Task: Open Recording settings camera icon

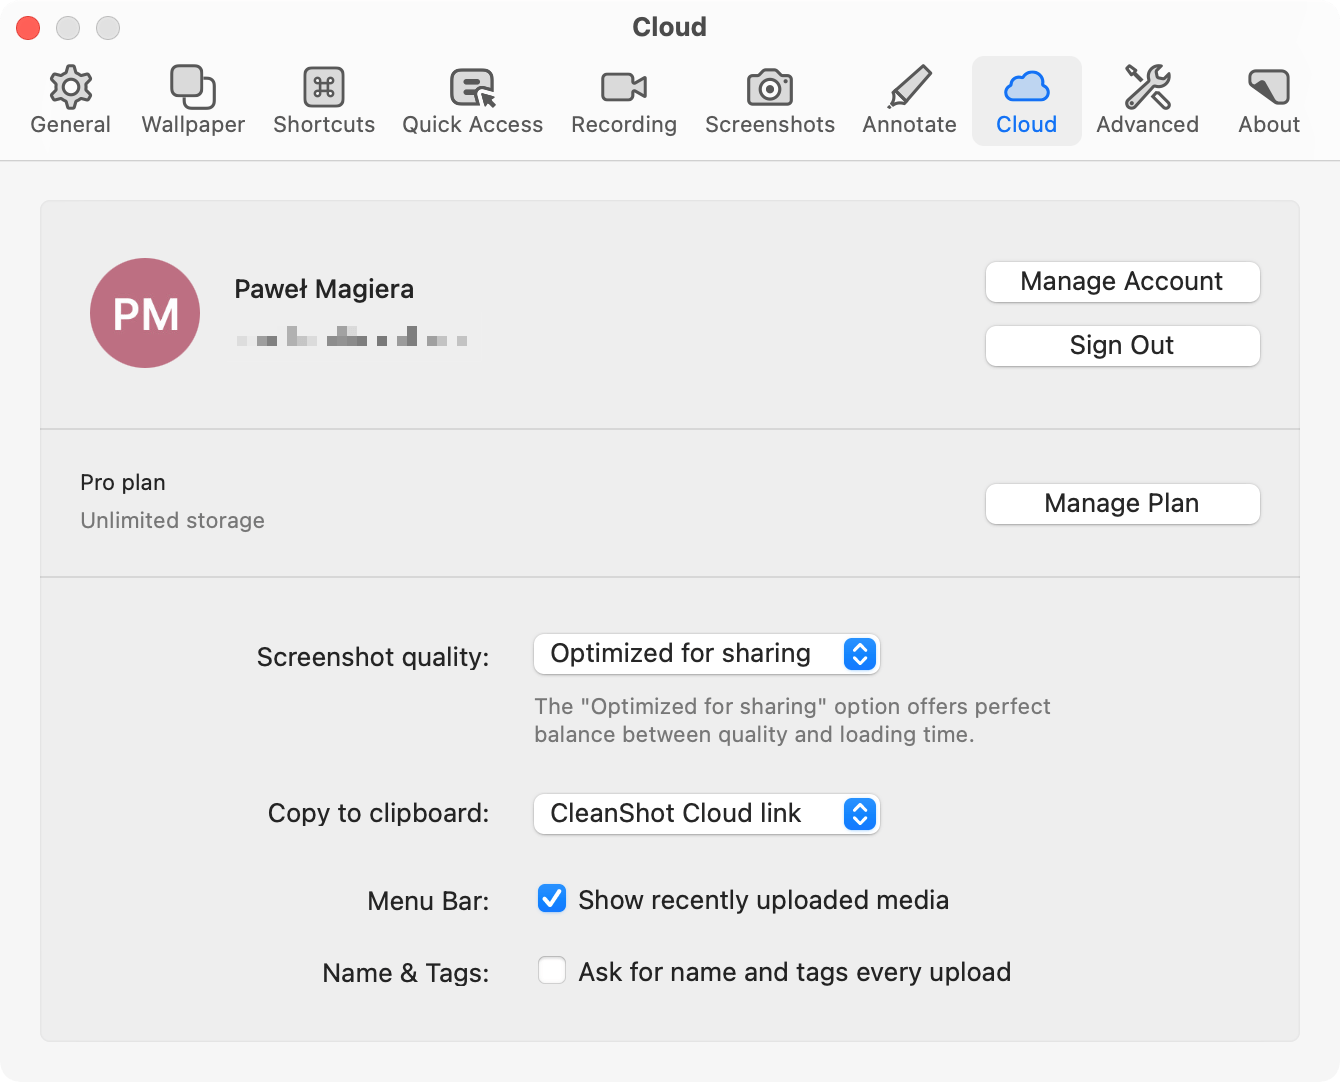Action: point(624,89)
